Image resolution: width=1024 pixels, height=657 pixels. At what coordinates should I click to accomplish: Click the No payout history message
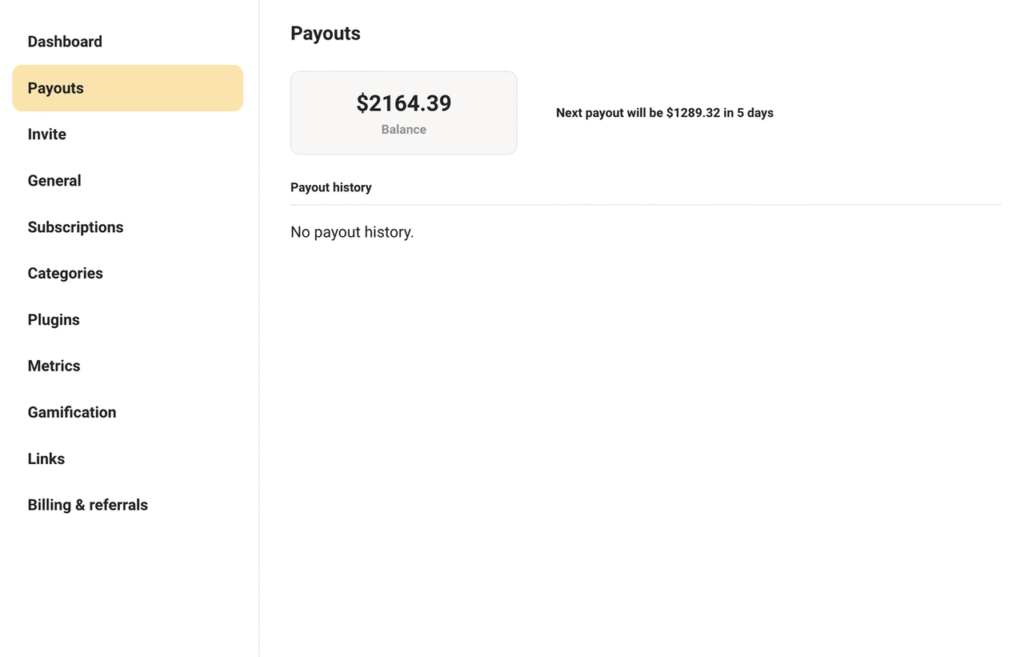[352, 232]
